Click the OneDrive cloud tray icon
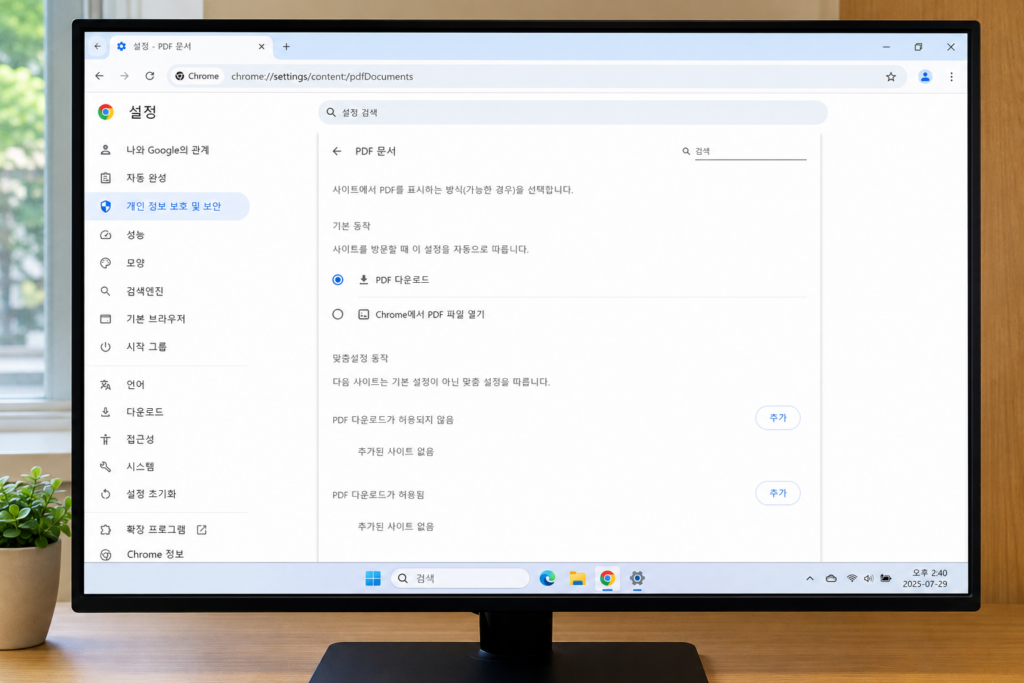This screenshot has width=1024, height=683. [831, 578]
